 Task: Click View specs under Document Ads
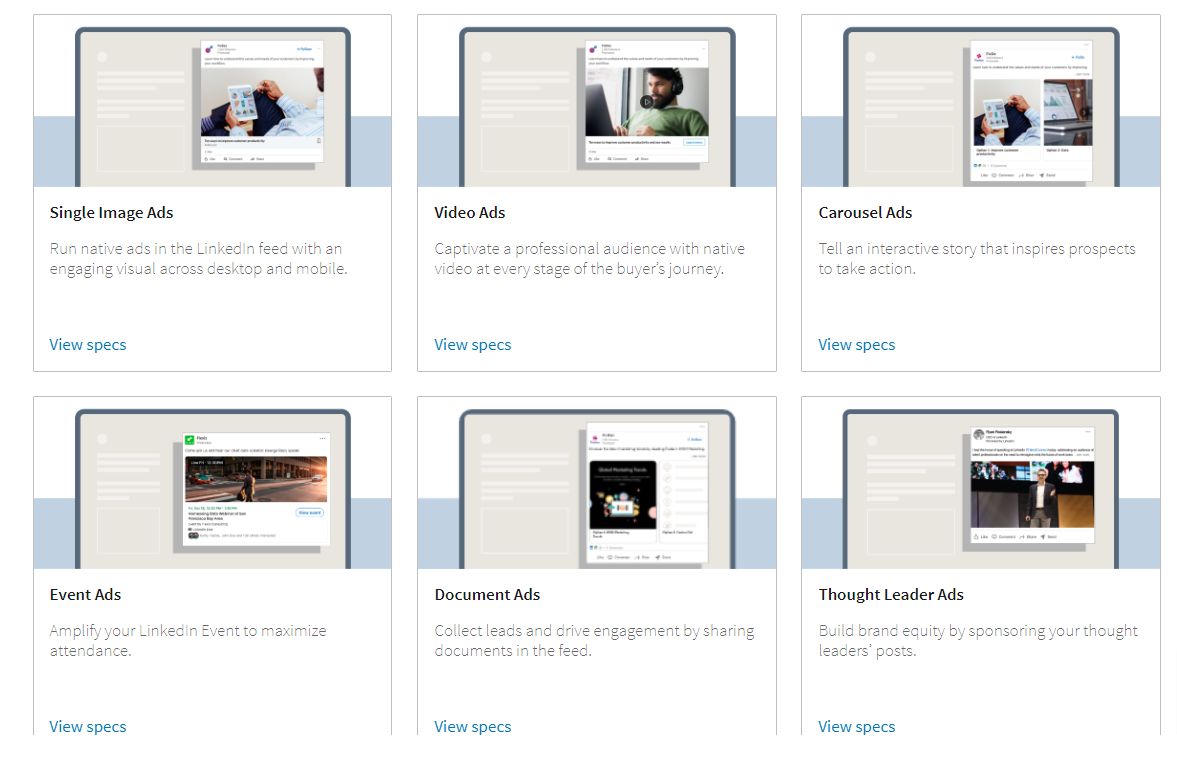[472, 726]
